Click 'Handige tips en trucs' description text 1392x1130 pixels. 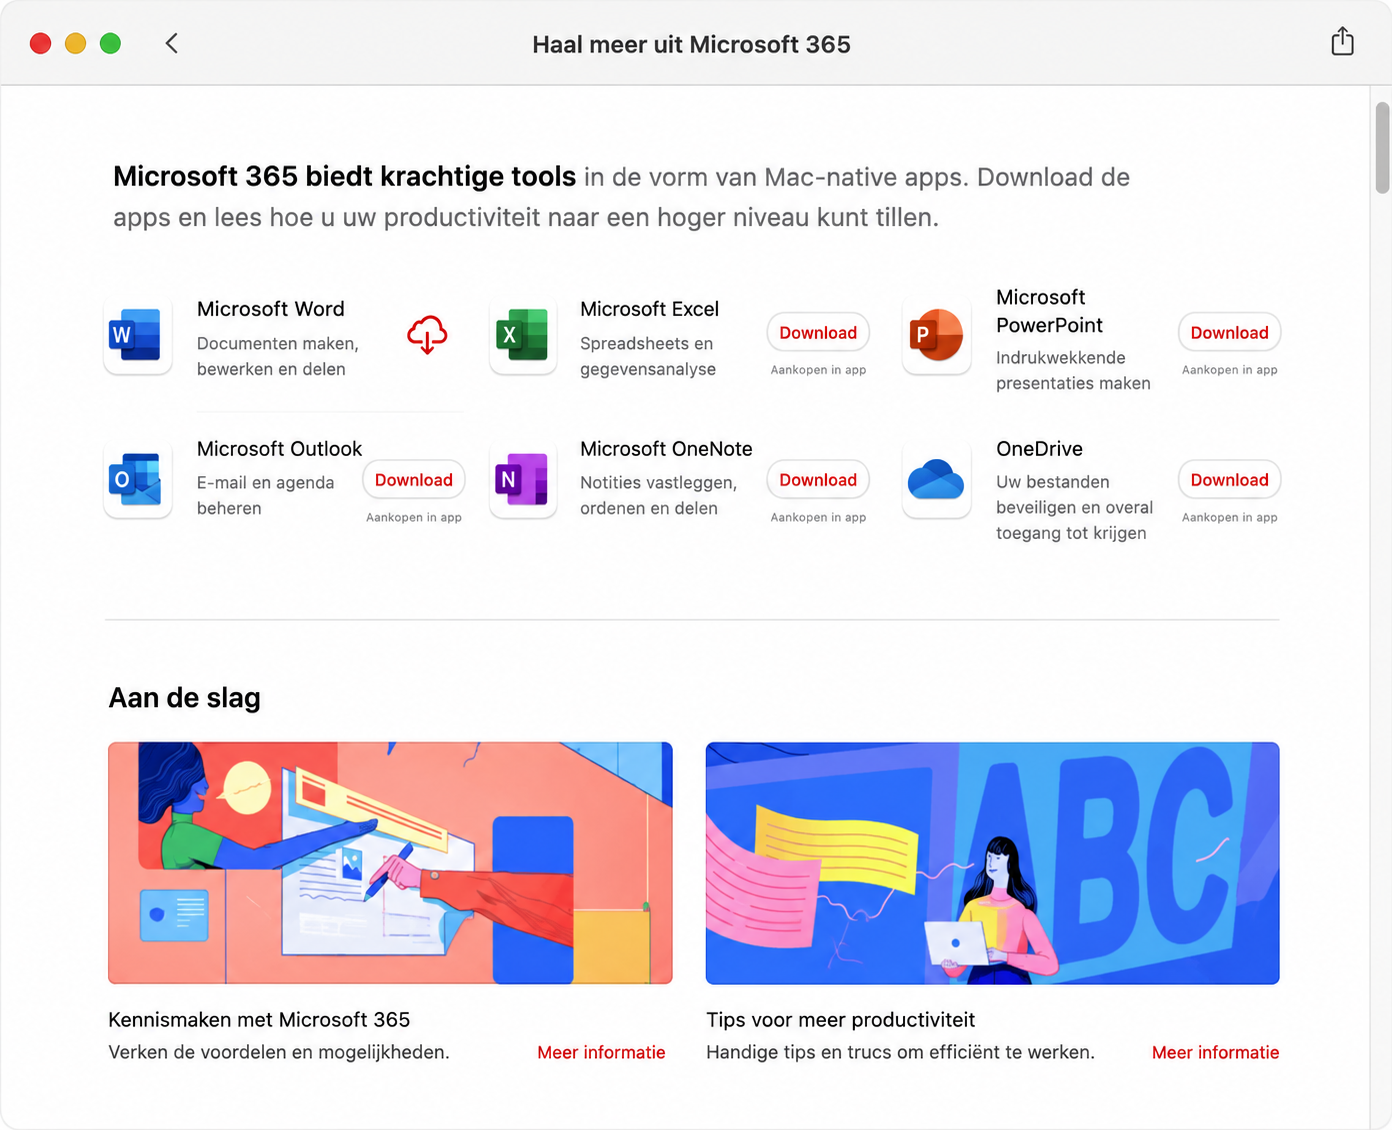click(x=900, y=1052)
